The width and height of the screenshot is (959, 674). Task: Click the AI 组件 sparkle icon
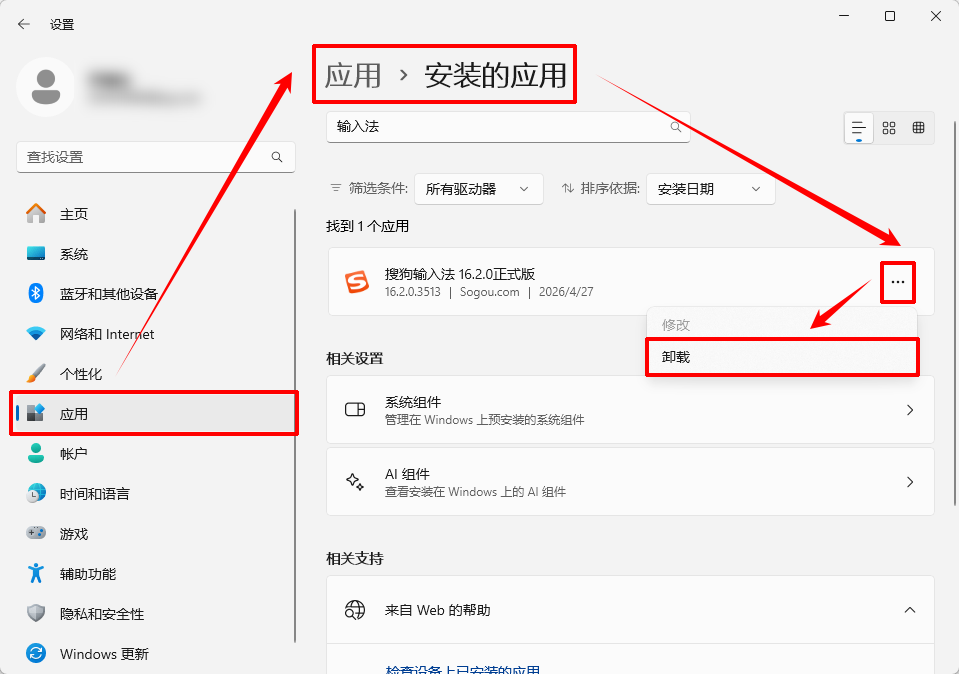click(355, 482)
